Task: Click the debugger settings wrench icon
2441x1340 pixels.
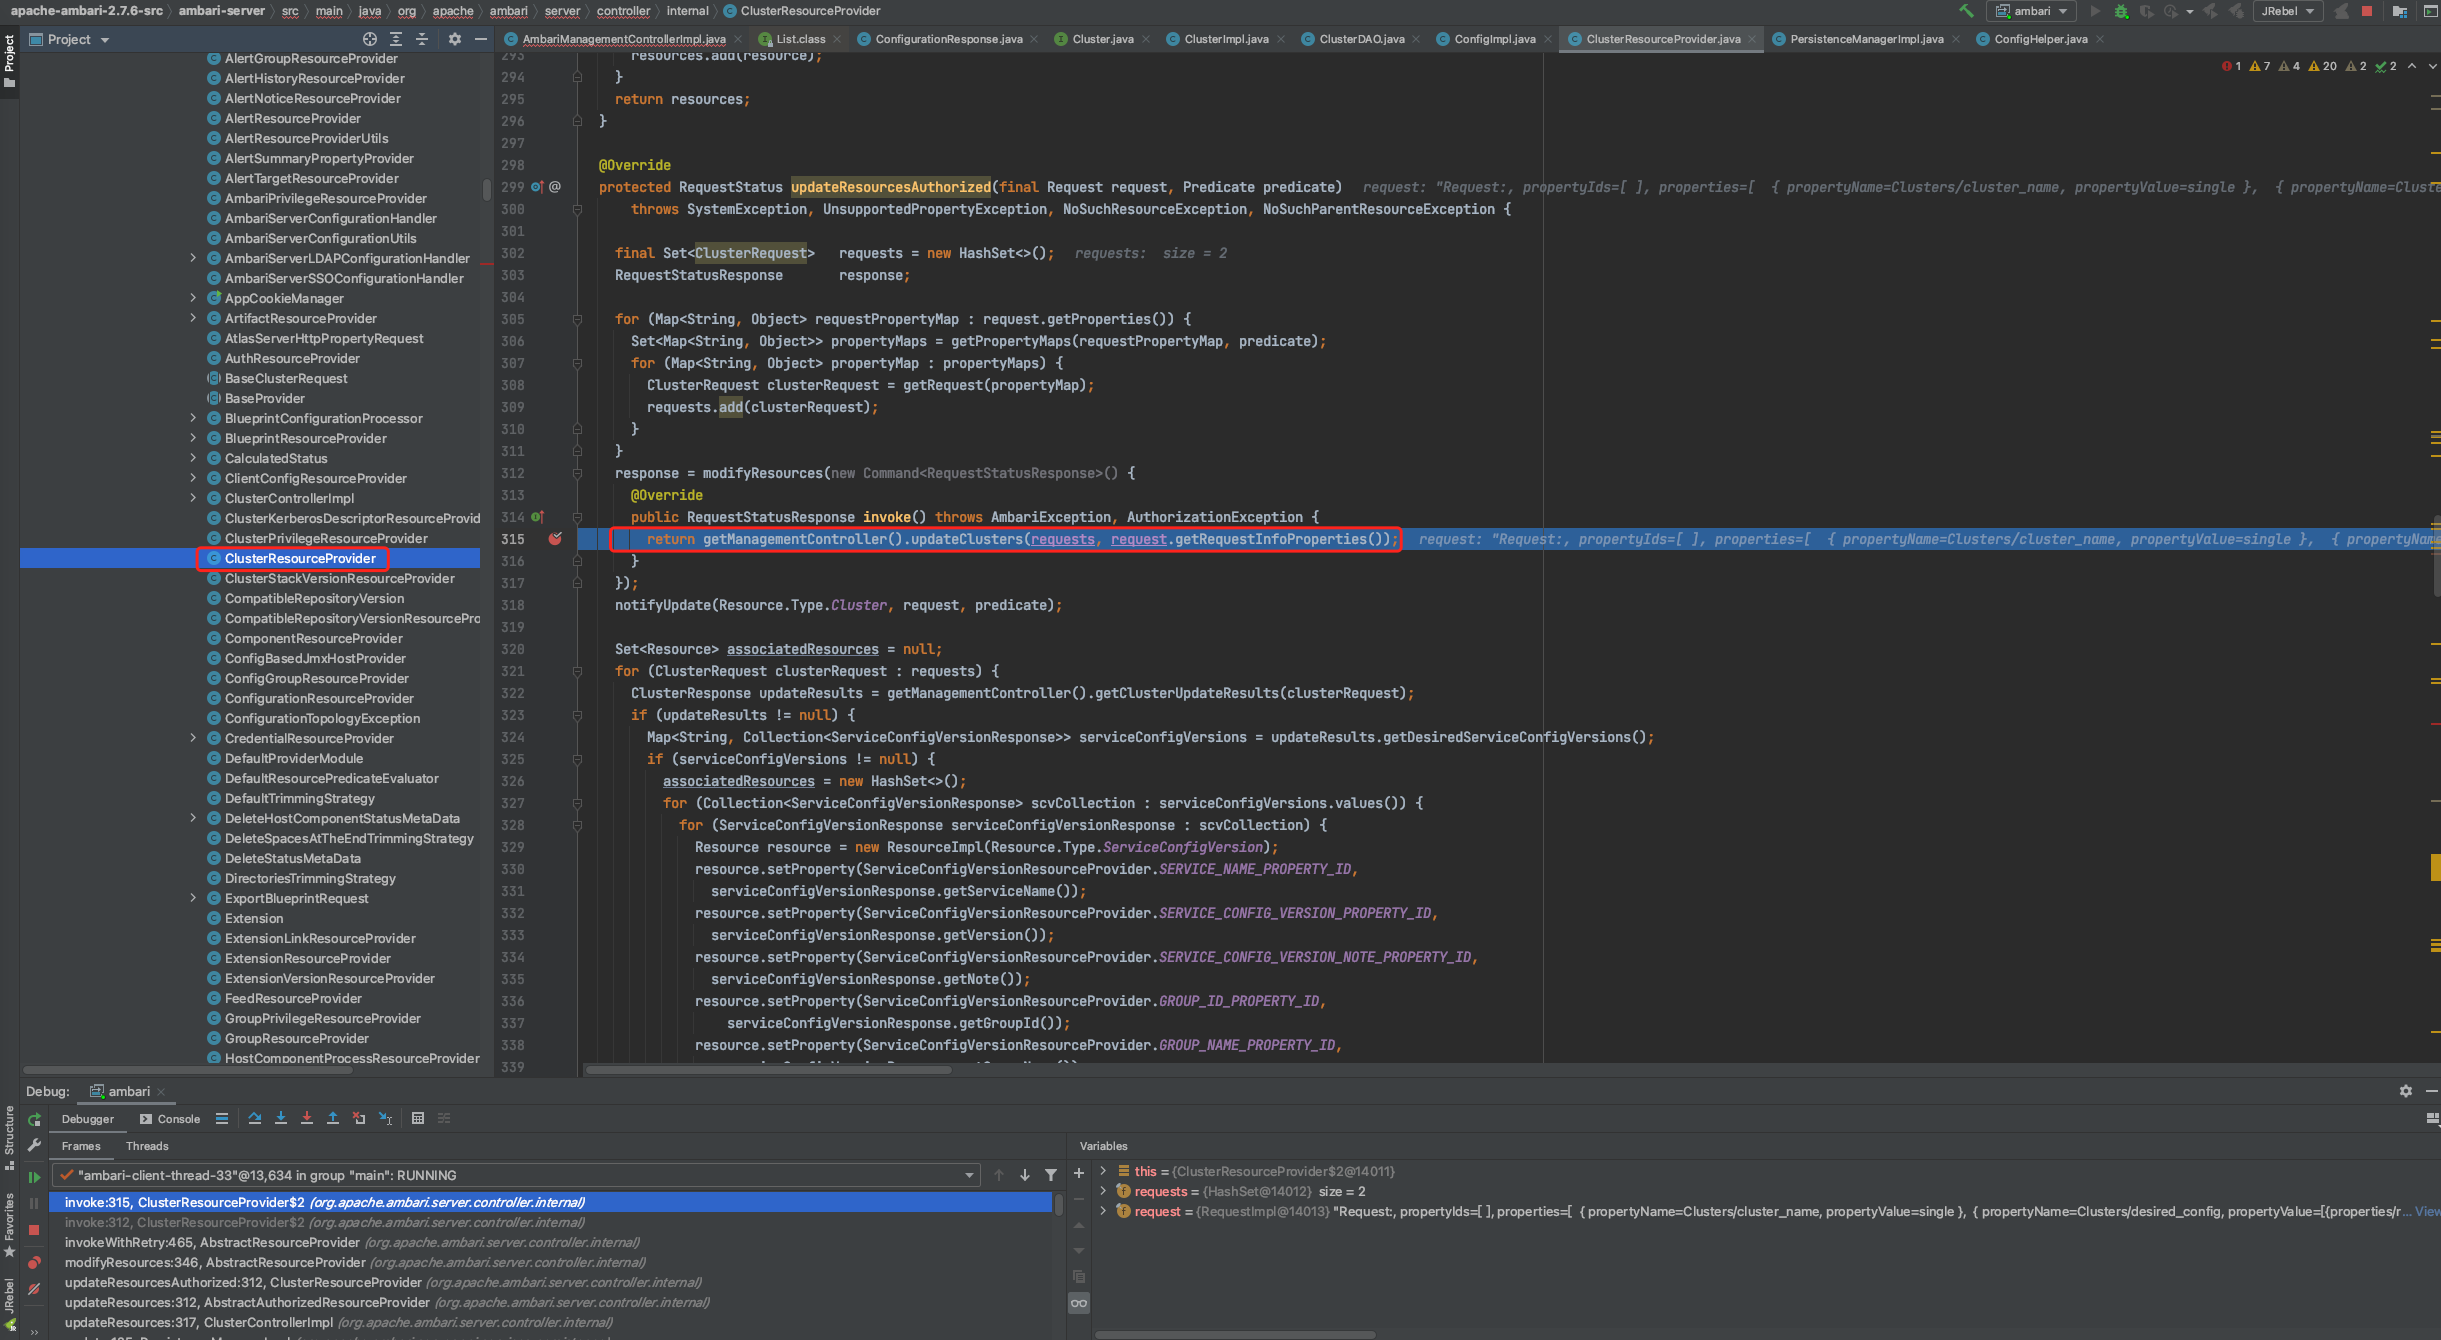Action: tap(34, 1145)
